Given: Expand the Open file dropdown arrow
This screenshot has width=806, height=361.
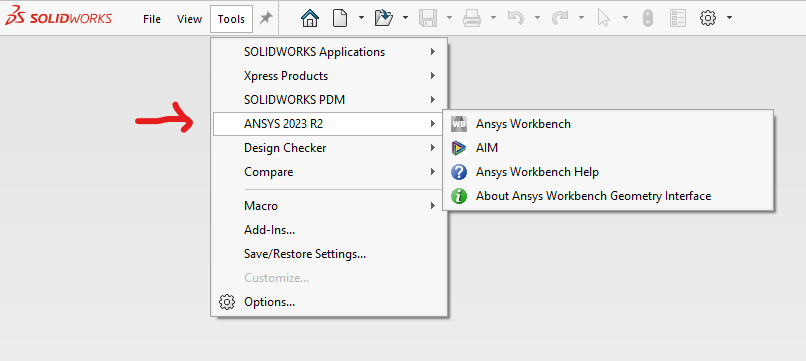Looking at the screenshot, I should [x=405, y=17].
